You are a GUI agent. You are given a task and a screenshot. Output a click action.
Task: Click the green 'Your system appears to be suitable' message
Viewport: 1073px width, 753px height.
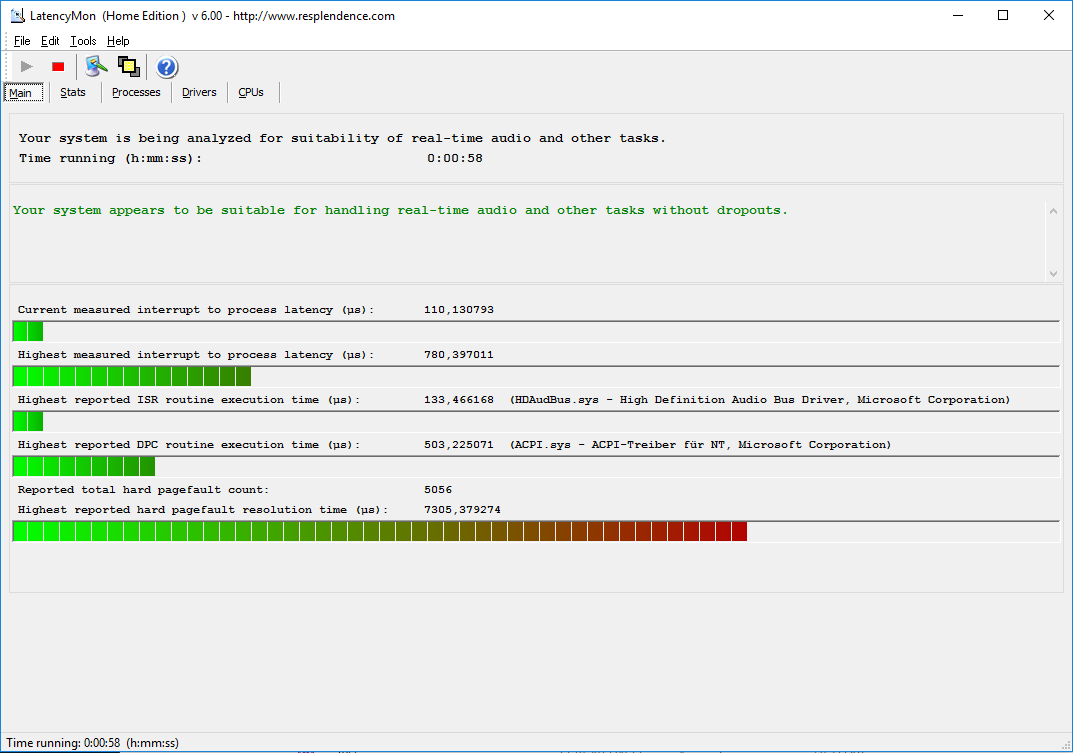[x=400, y=210]
